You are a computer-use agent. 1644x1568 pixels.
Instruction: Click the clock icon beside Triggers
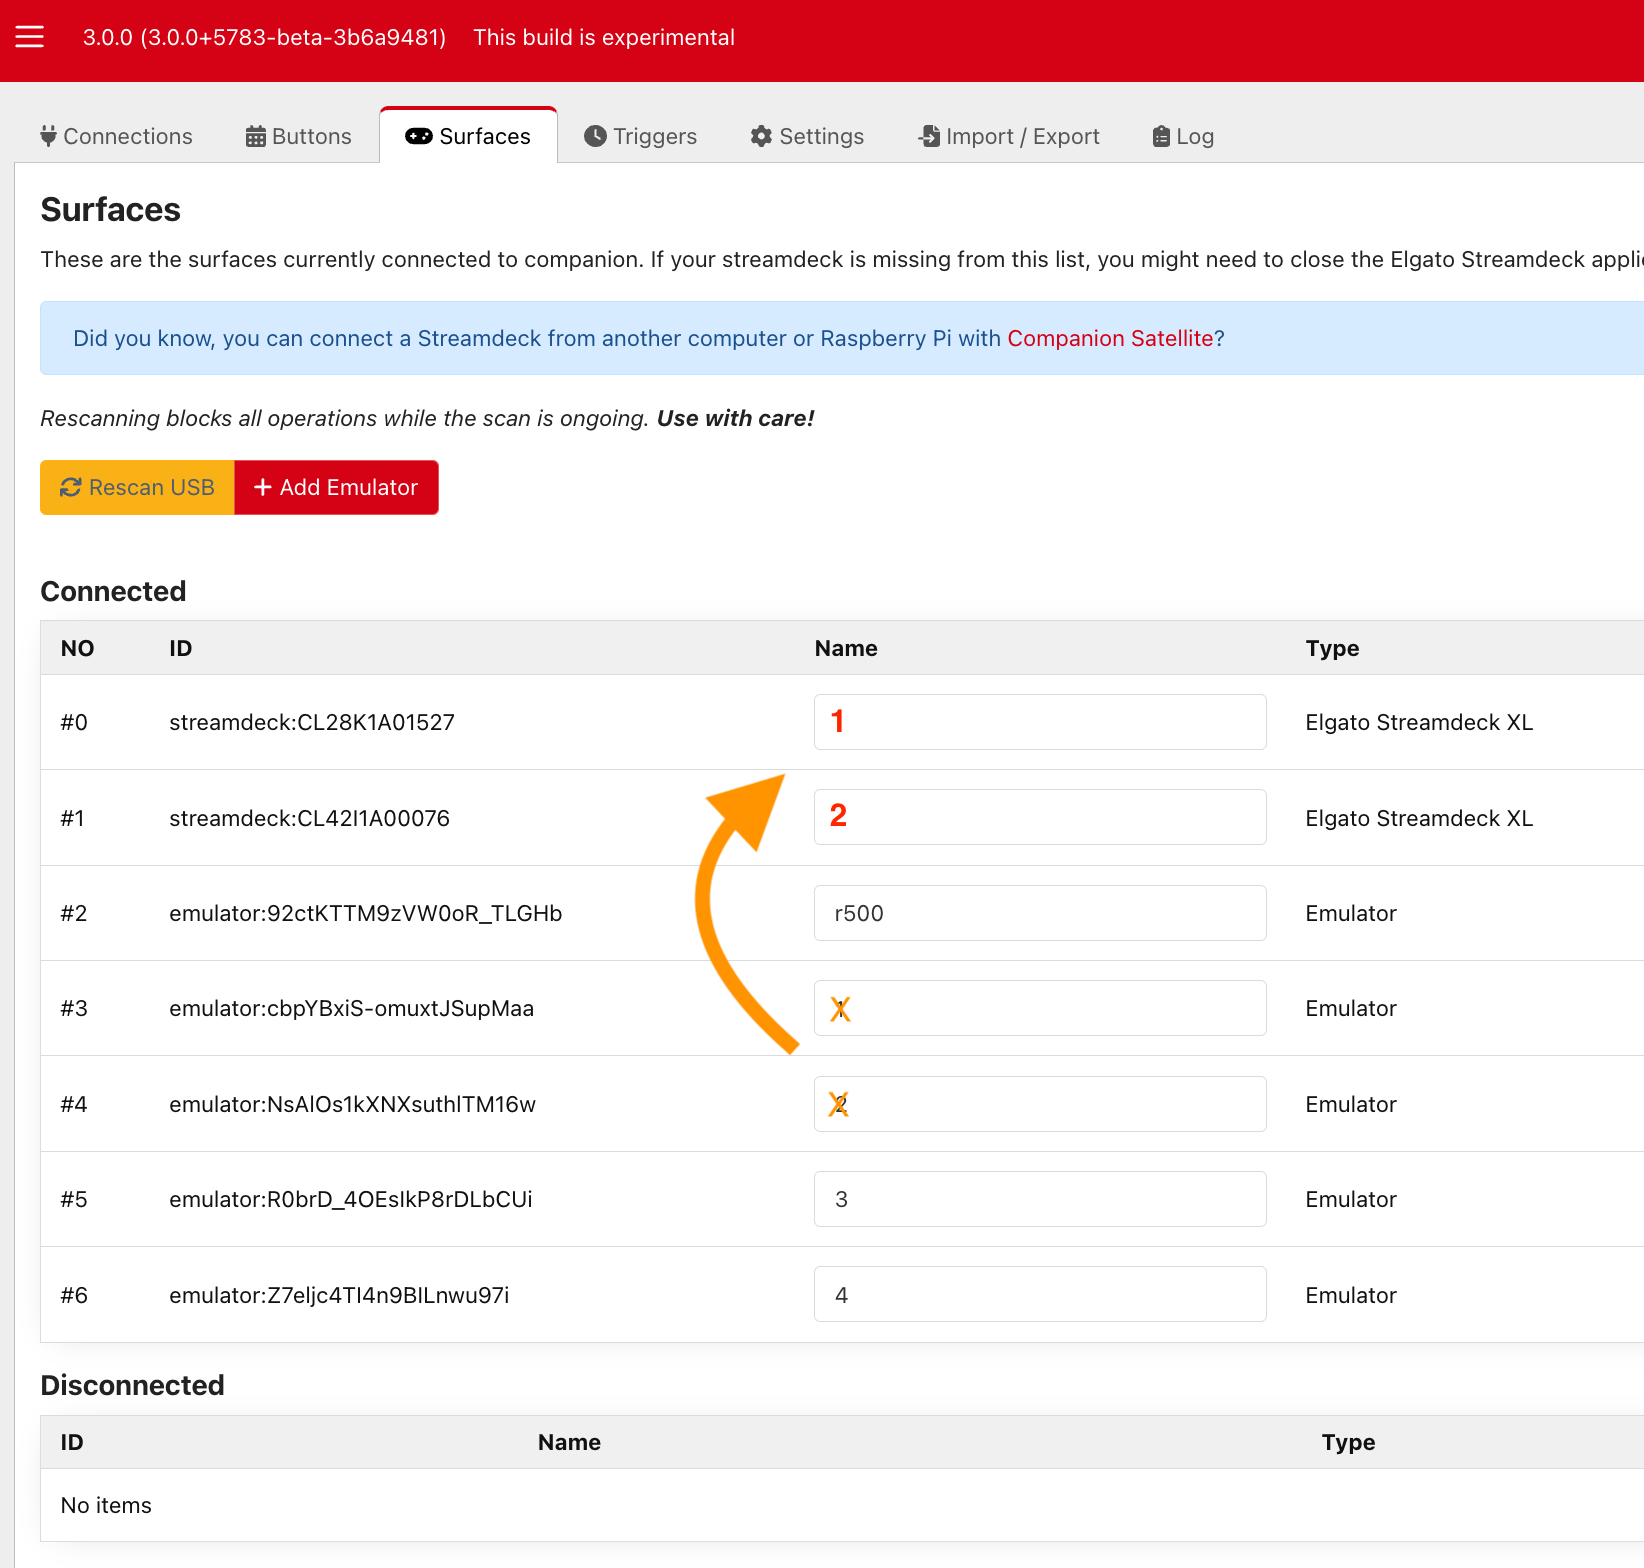pos(595,135)
